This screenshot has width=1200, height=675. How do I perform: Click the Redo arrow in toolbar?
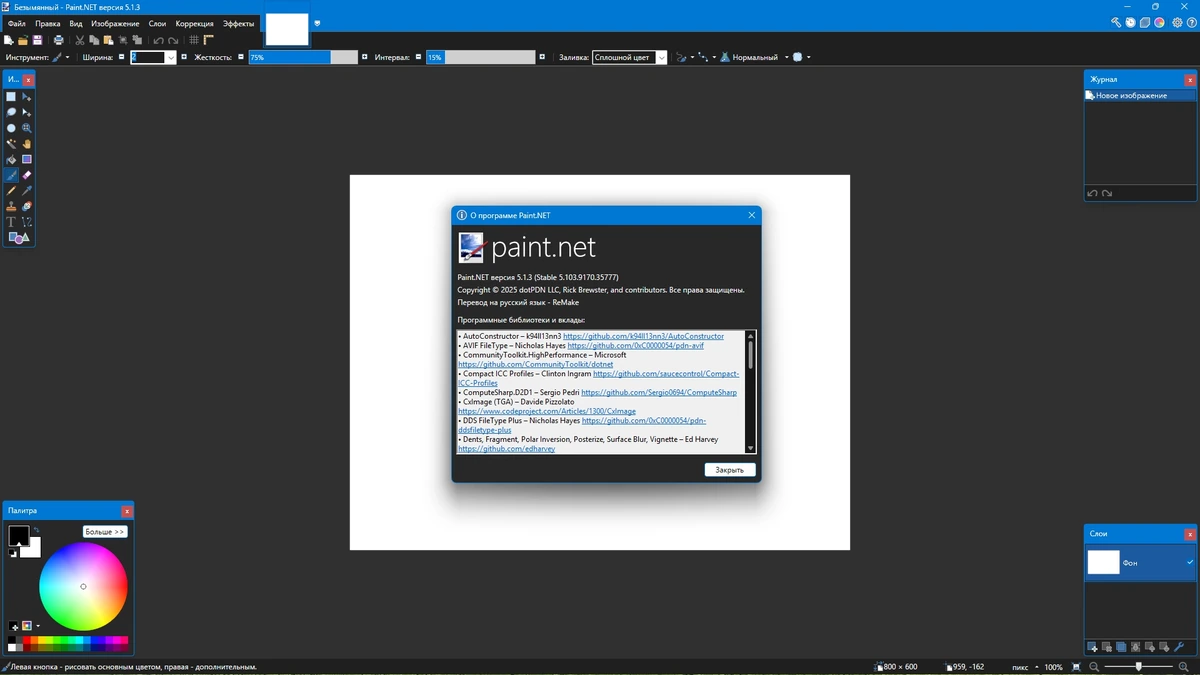click(173, 40)
